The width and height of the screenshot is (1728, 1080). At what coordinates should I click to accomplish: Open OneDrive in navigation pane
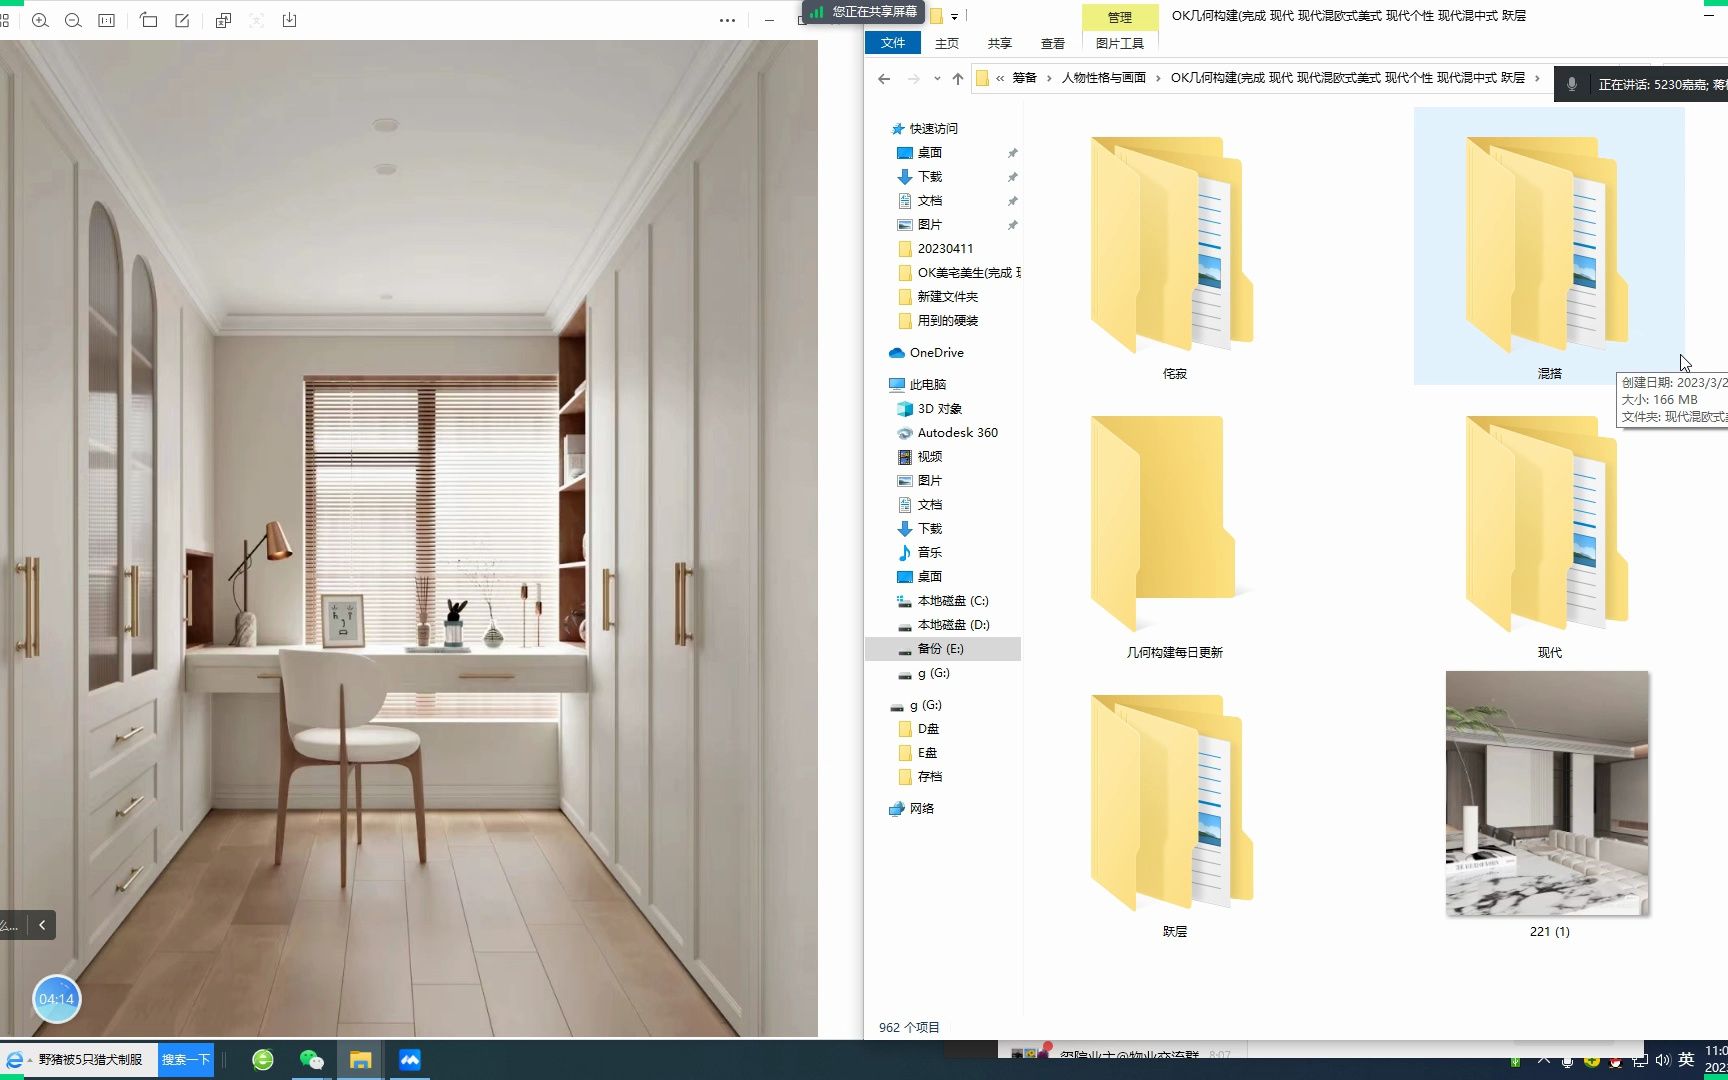(x=936, y=353)
